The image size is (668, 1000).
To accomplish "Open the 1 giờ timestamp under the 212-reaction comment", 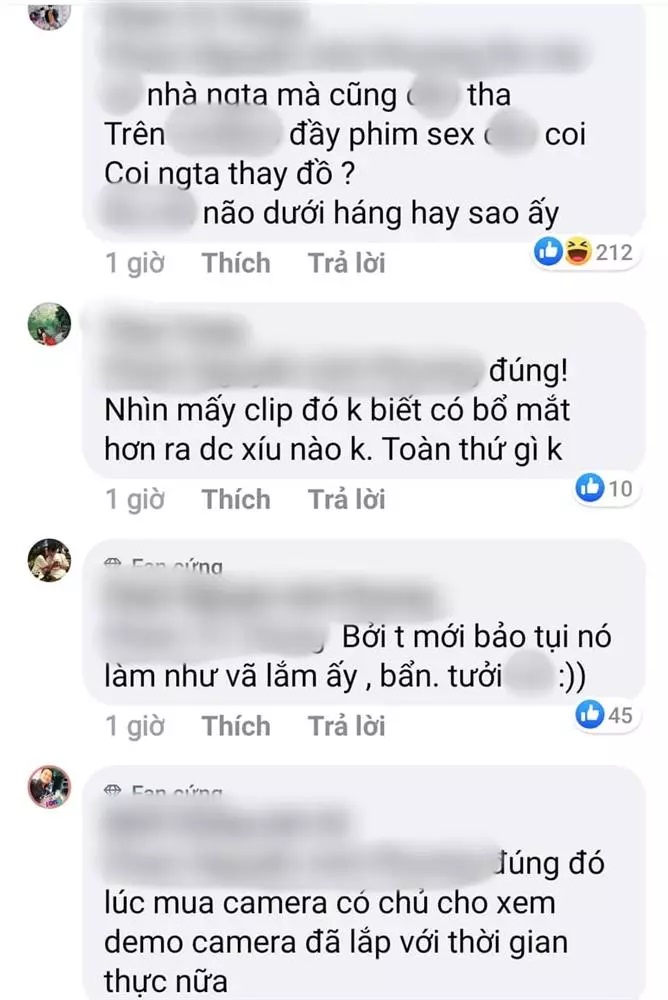I will click(135, 263).
